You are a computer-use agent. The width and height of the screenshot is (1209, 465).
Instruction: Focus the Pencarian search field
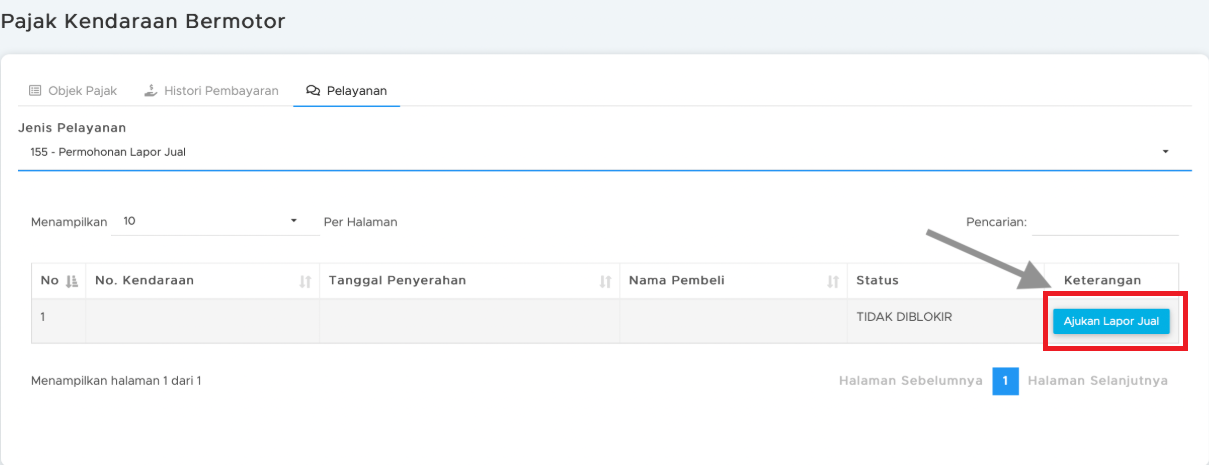tap(1105, 222)
